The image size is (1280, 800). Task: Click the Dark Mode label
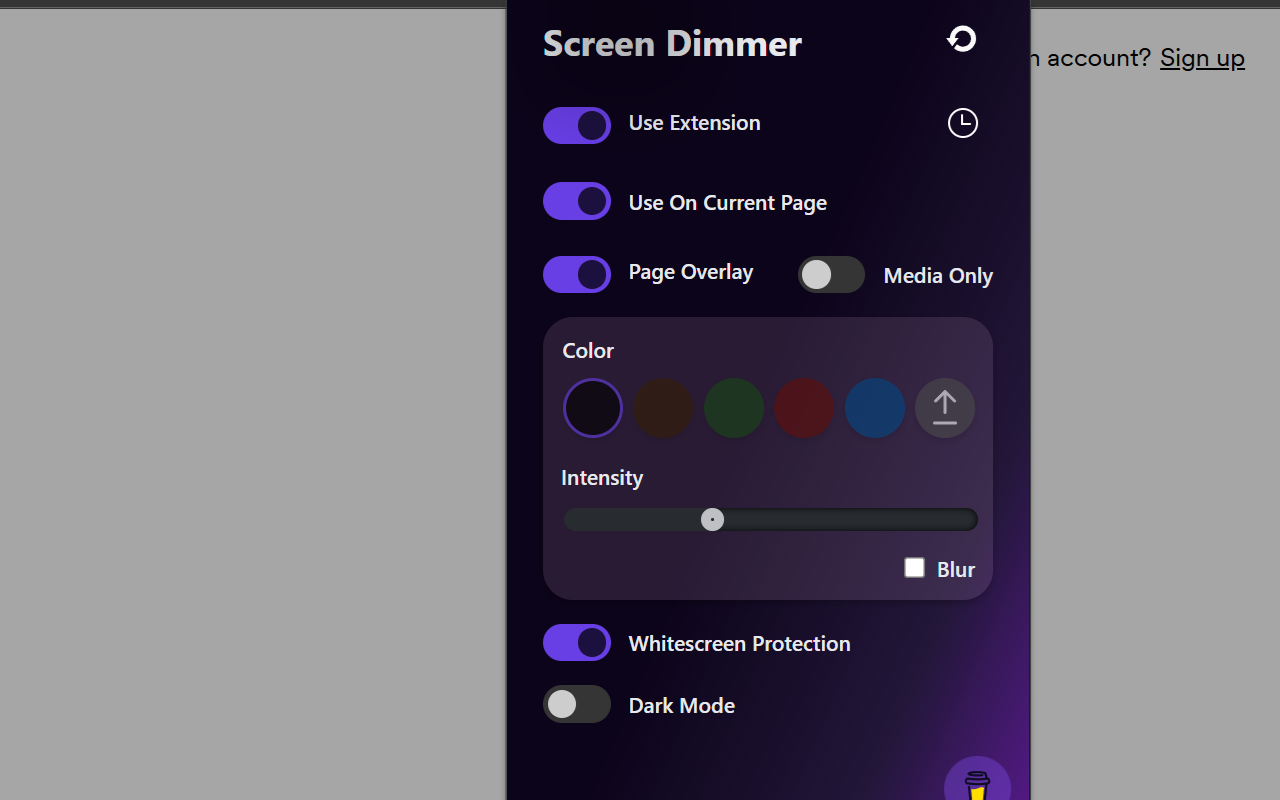[682, 706]
